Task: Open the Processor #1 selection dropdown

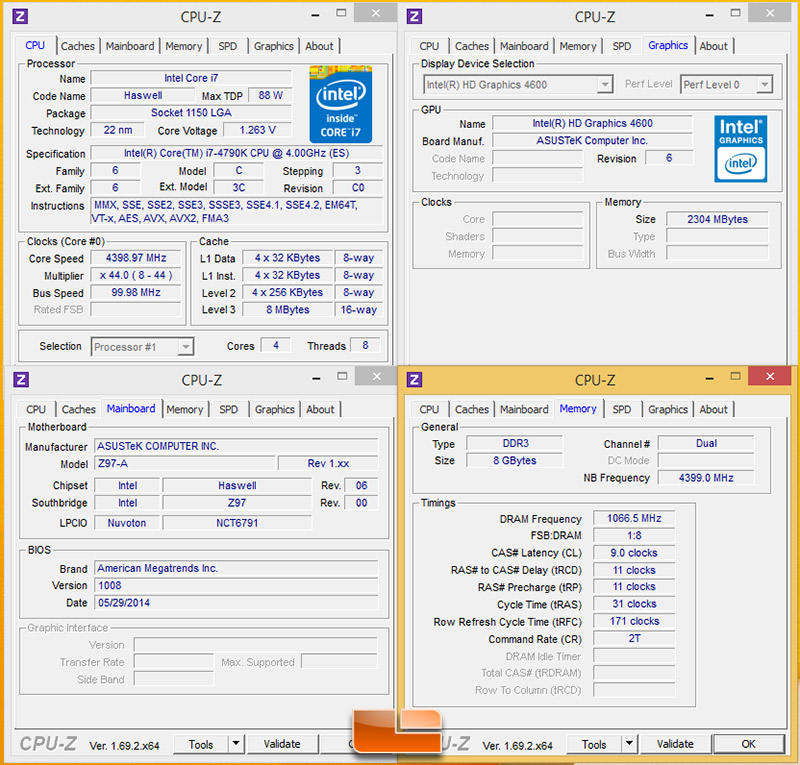Action: (x=186, y=347)
